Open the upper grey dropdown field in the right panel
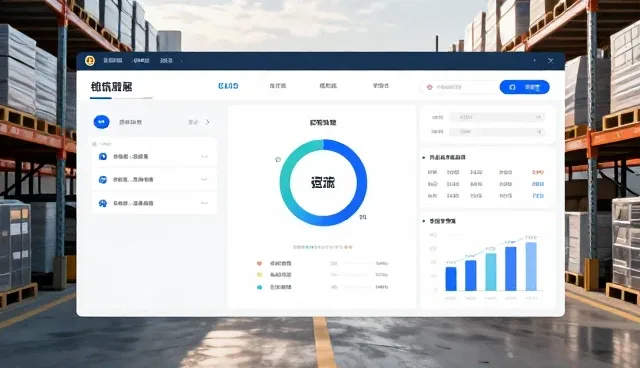This screenshot has height=368, width=640. click(x=497, y=117)
